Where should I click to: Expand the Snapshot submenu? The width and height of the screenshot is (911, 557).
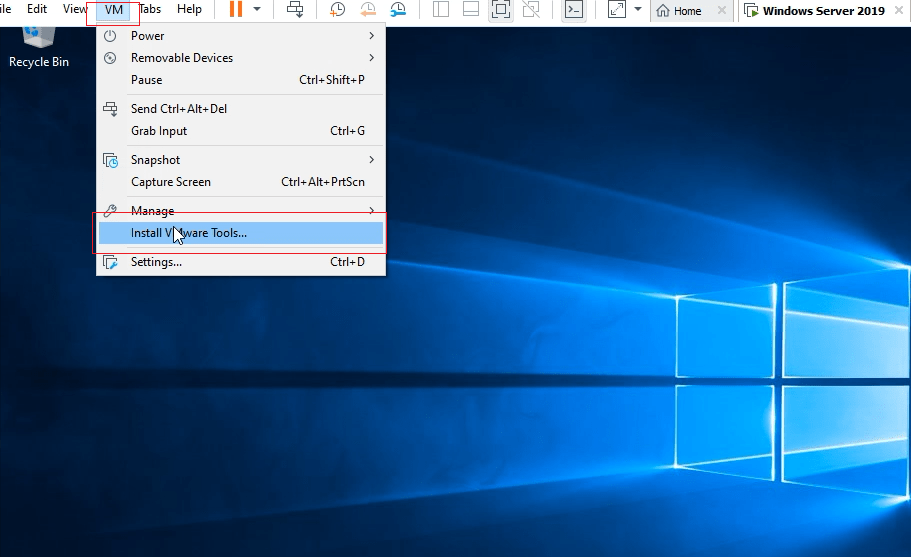pos(241,160)
